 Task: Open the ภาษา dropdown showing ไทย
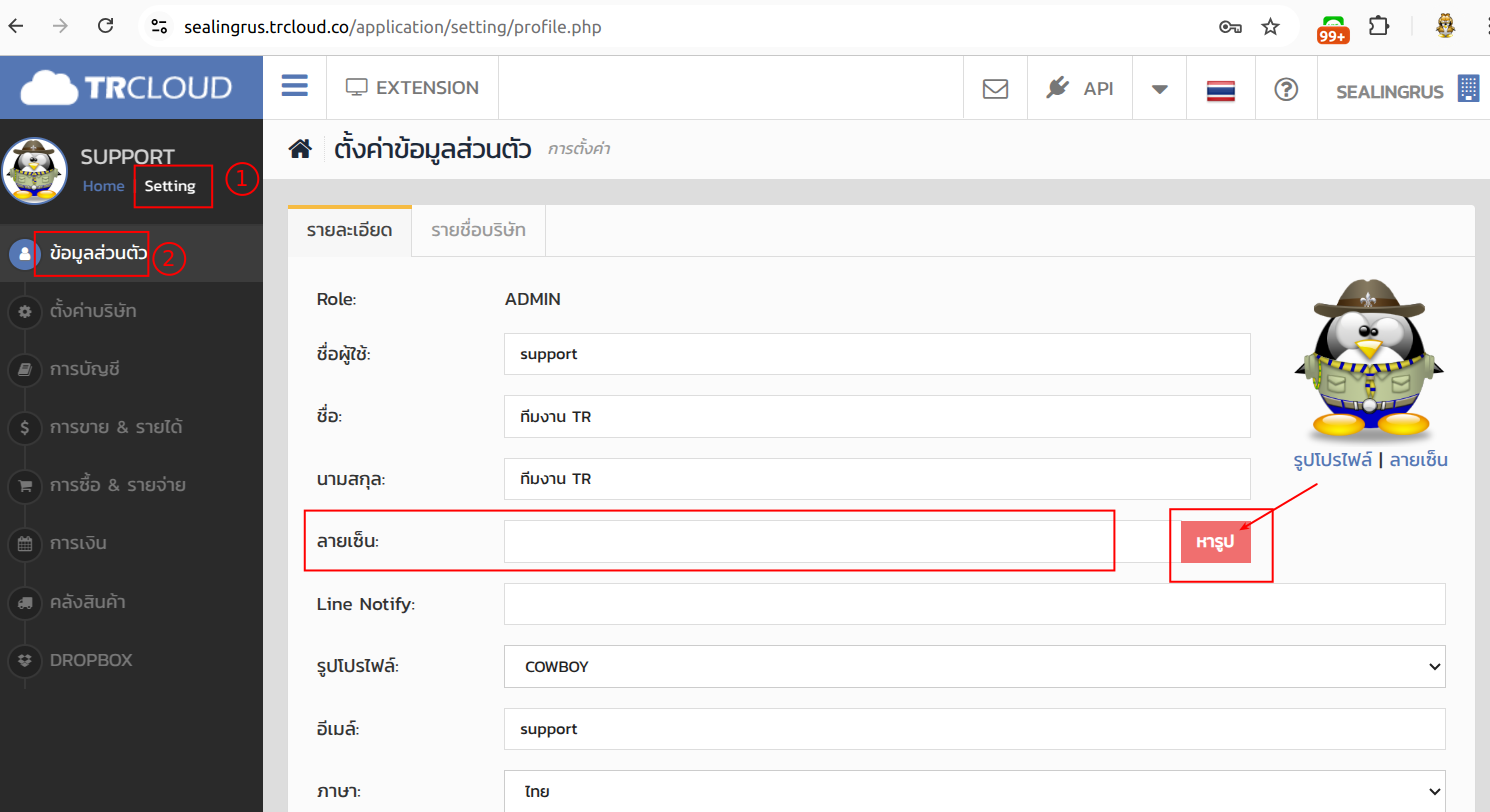[x=975, y=791]
